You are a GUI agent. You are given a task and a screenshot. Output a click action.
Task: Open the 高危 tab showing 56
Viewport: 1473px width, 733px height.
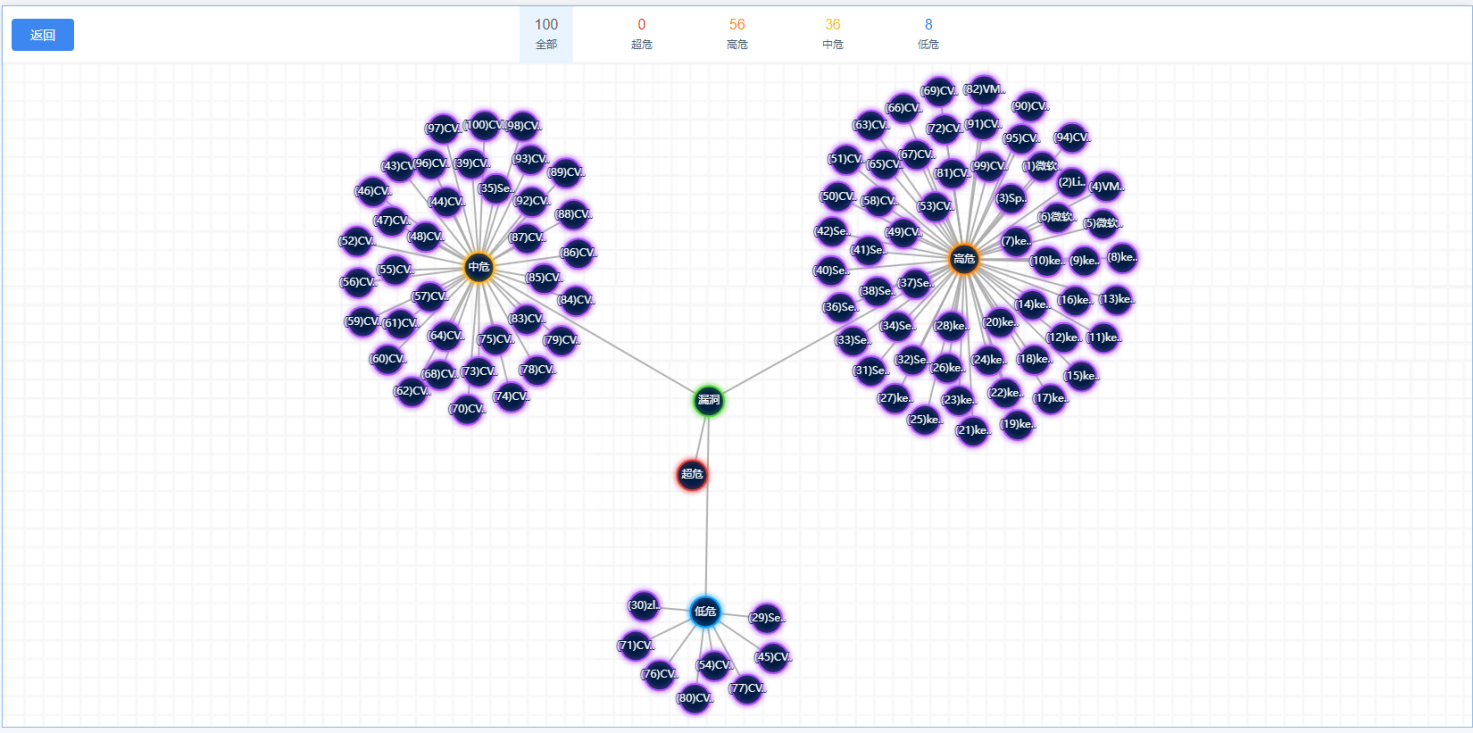(737, 34)
